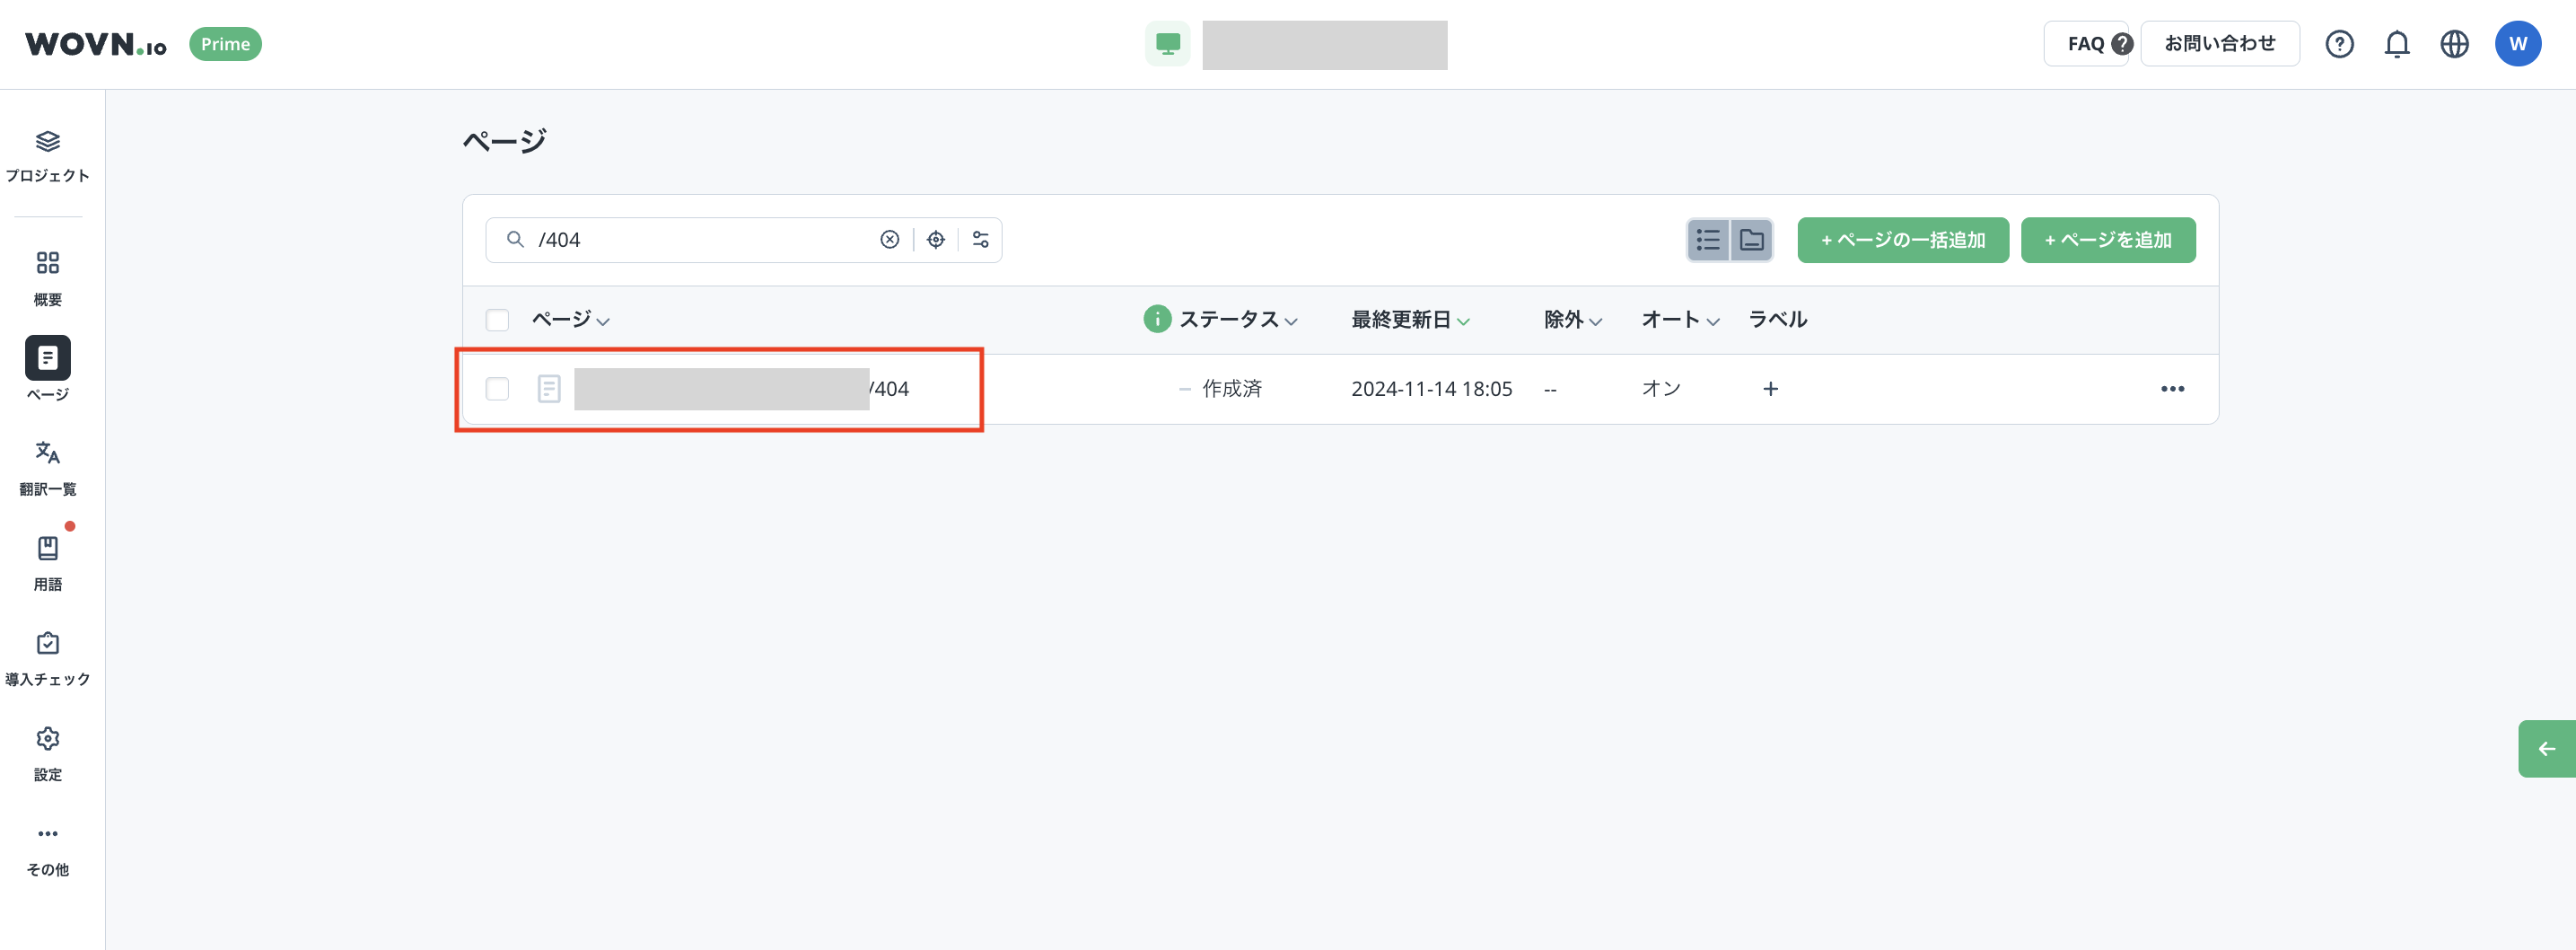Open the search filter options icon
2576x950 pixels.
pos(980,239)
